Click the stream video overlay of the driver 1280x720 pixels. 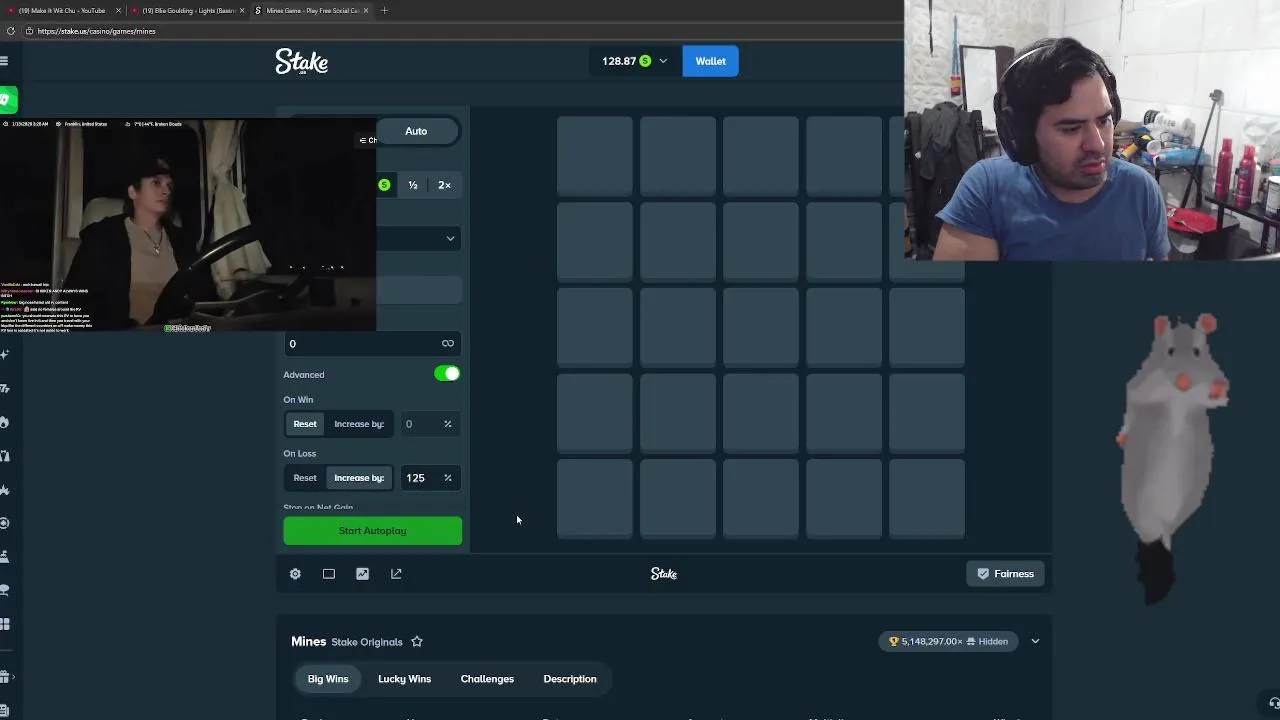(x=188, y=226)
